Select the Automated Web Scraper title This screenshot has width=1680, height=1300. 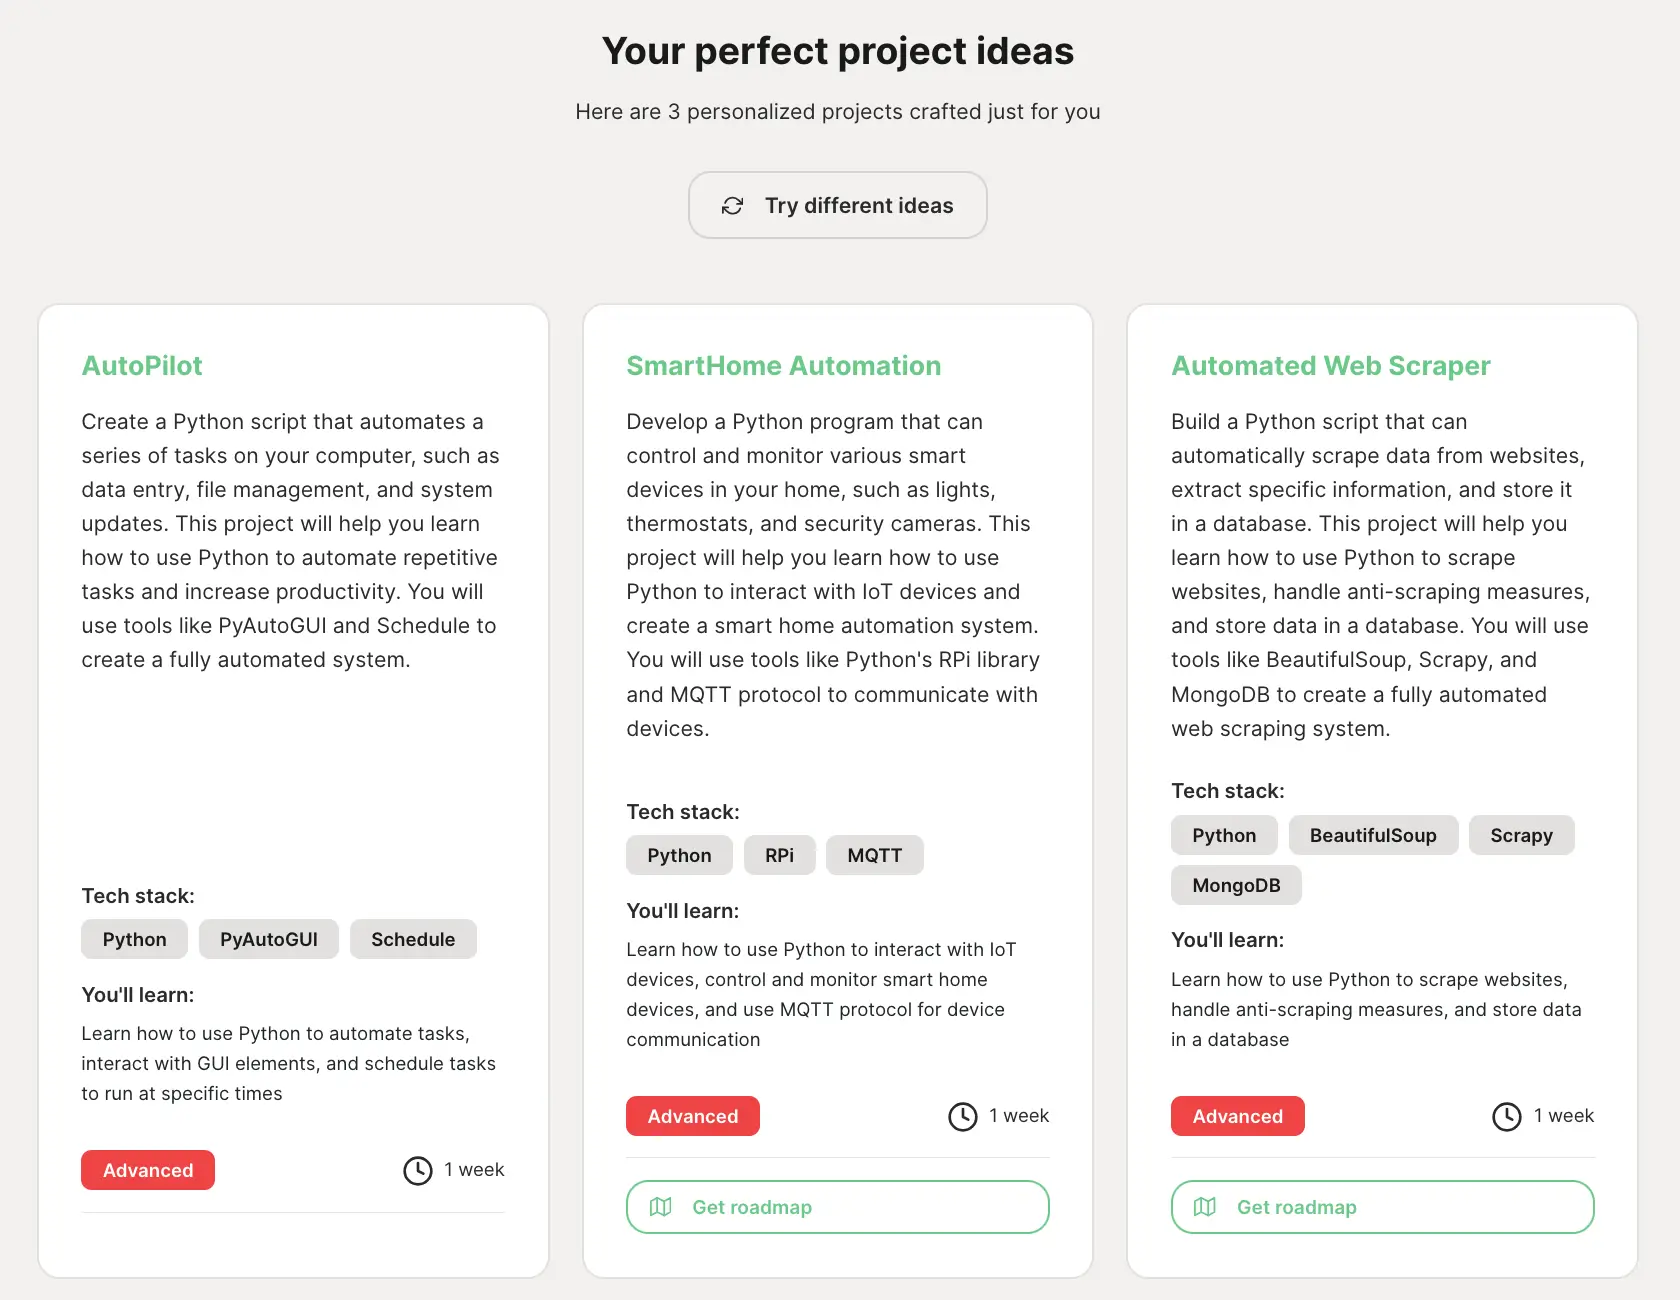point(1331,366)
